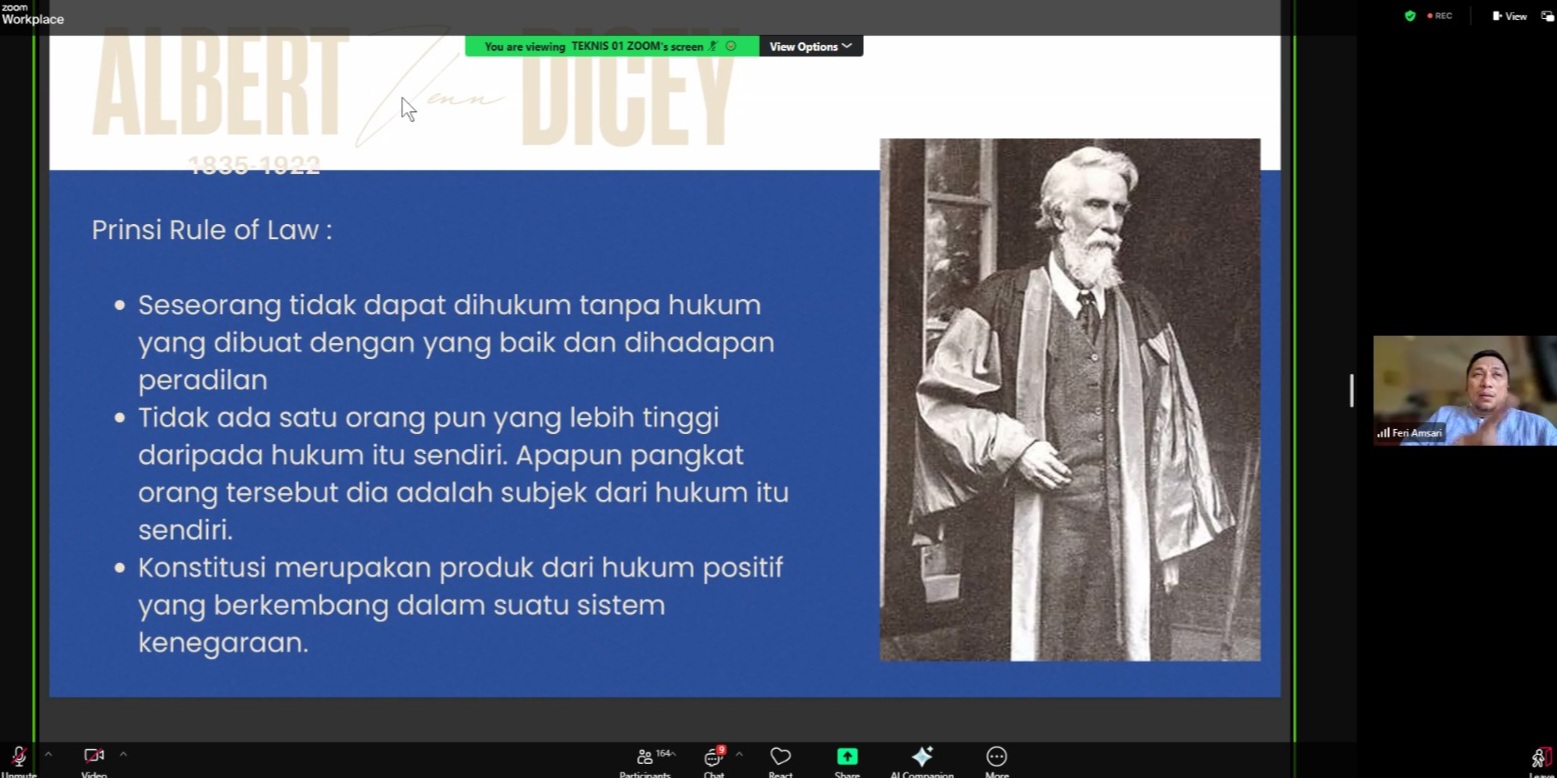
Task: Click the REC recording indicator
Action: coord(1439,16)
